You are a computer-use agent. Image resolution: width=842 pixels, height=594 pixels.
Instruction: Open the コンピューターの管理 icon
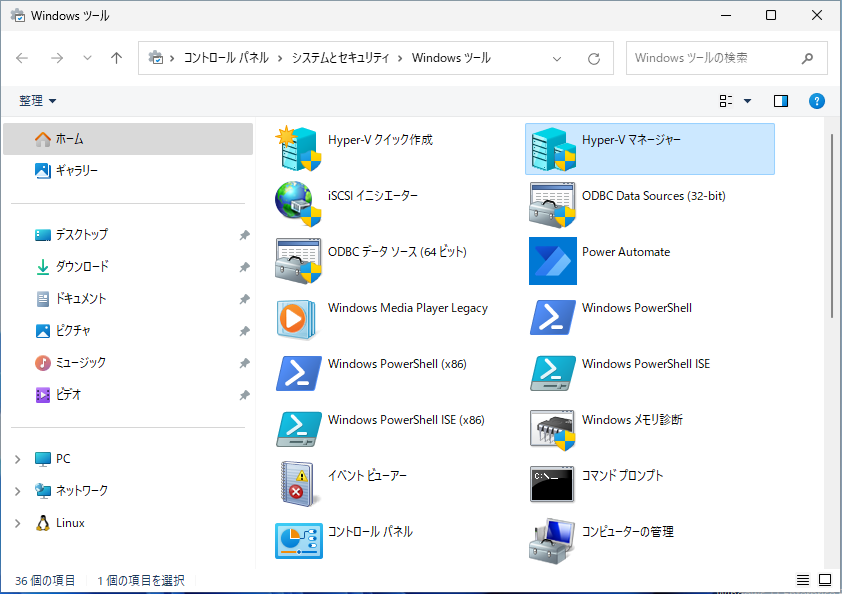(x=553, y=540)
